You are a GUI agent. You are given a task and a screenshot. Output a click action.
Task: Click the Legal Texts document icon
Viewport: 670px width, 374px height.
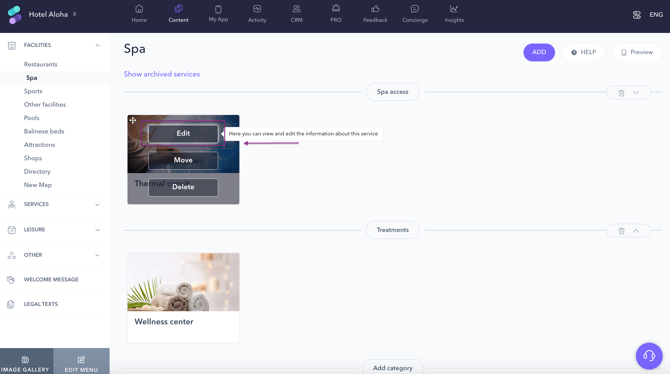point(11,304)
